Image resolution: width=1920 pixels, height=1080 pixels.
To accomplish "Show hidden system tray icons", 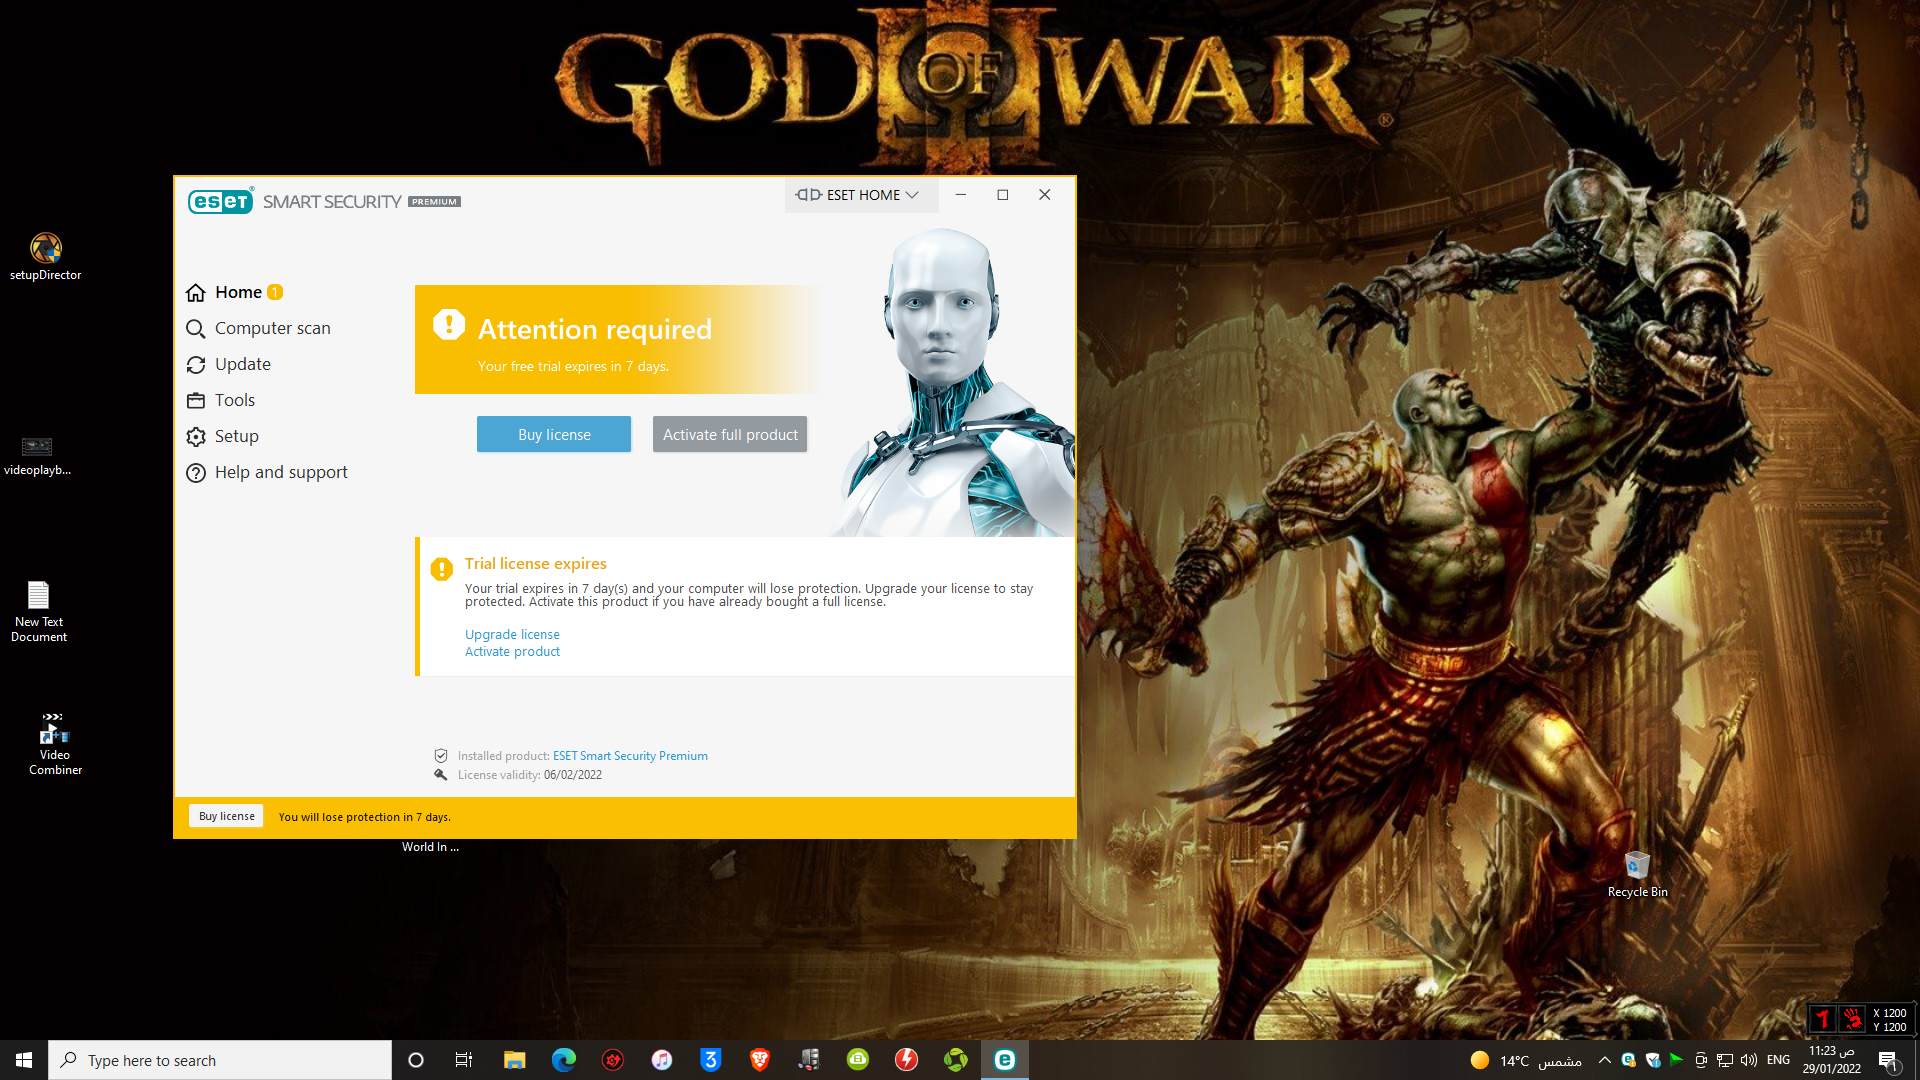I will 1605,1060.
